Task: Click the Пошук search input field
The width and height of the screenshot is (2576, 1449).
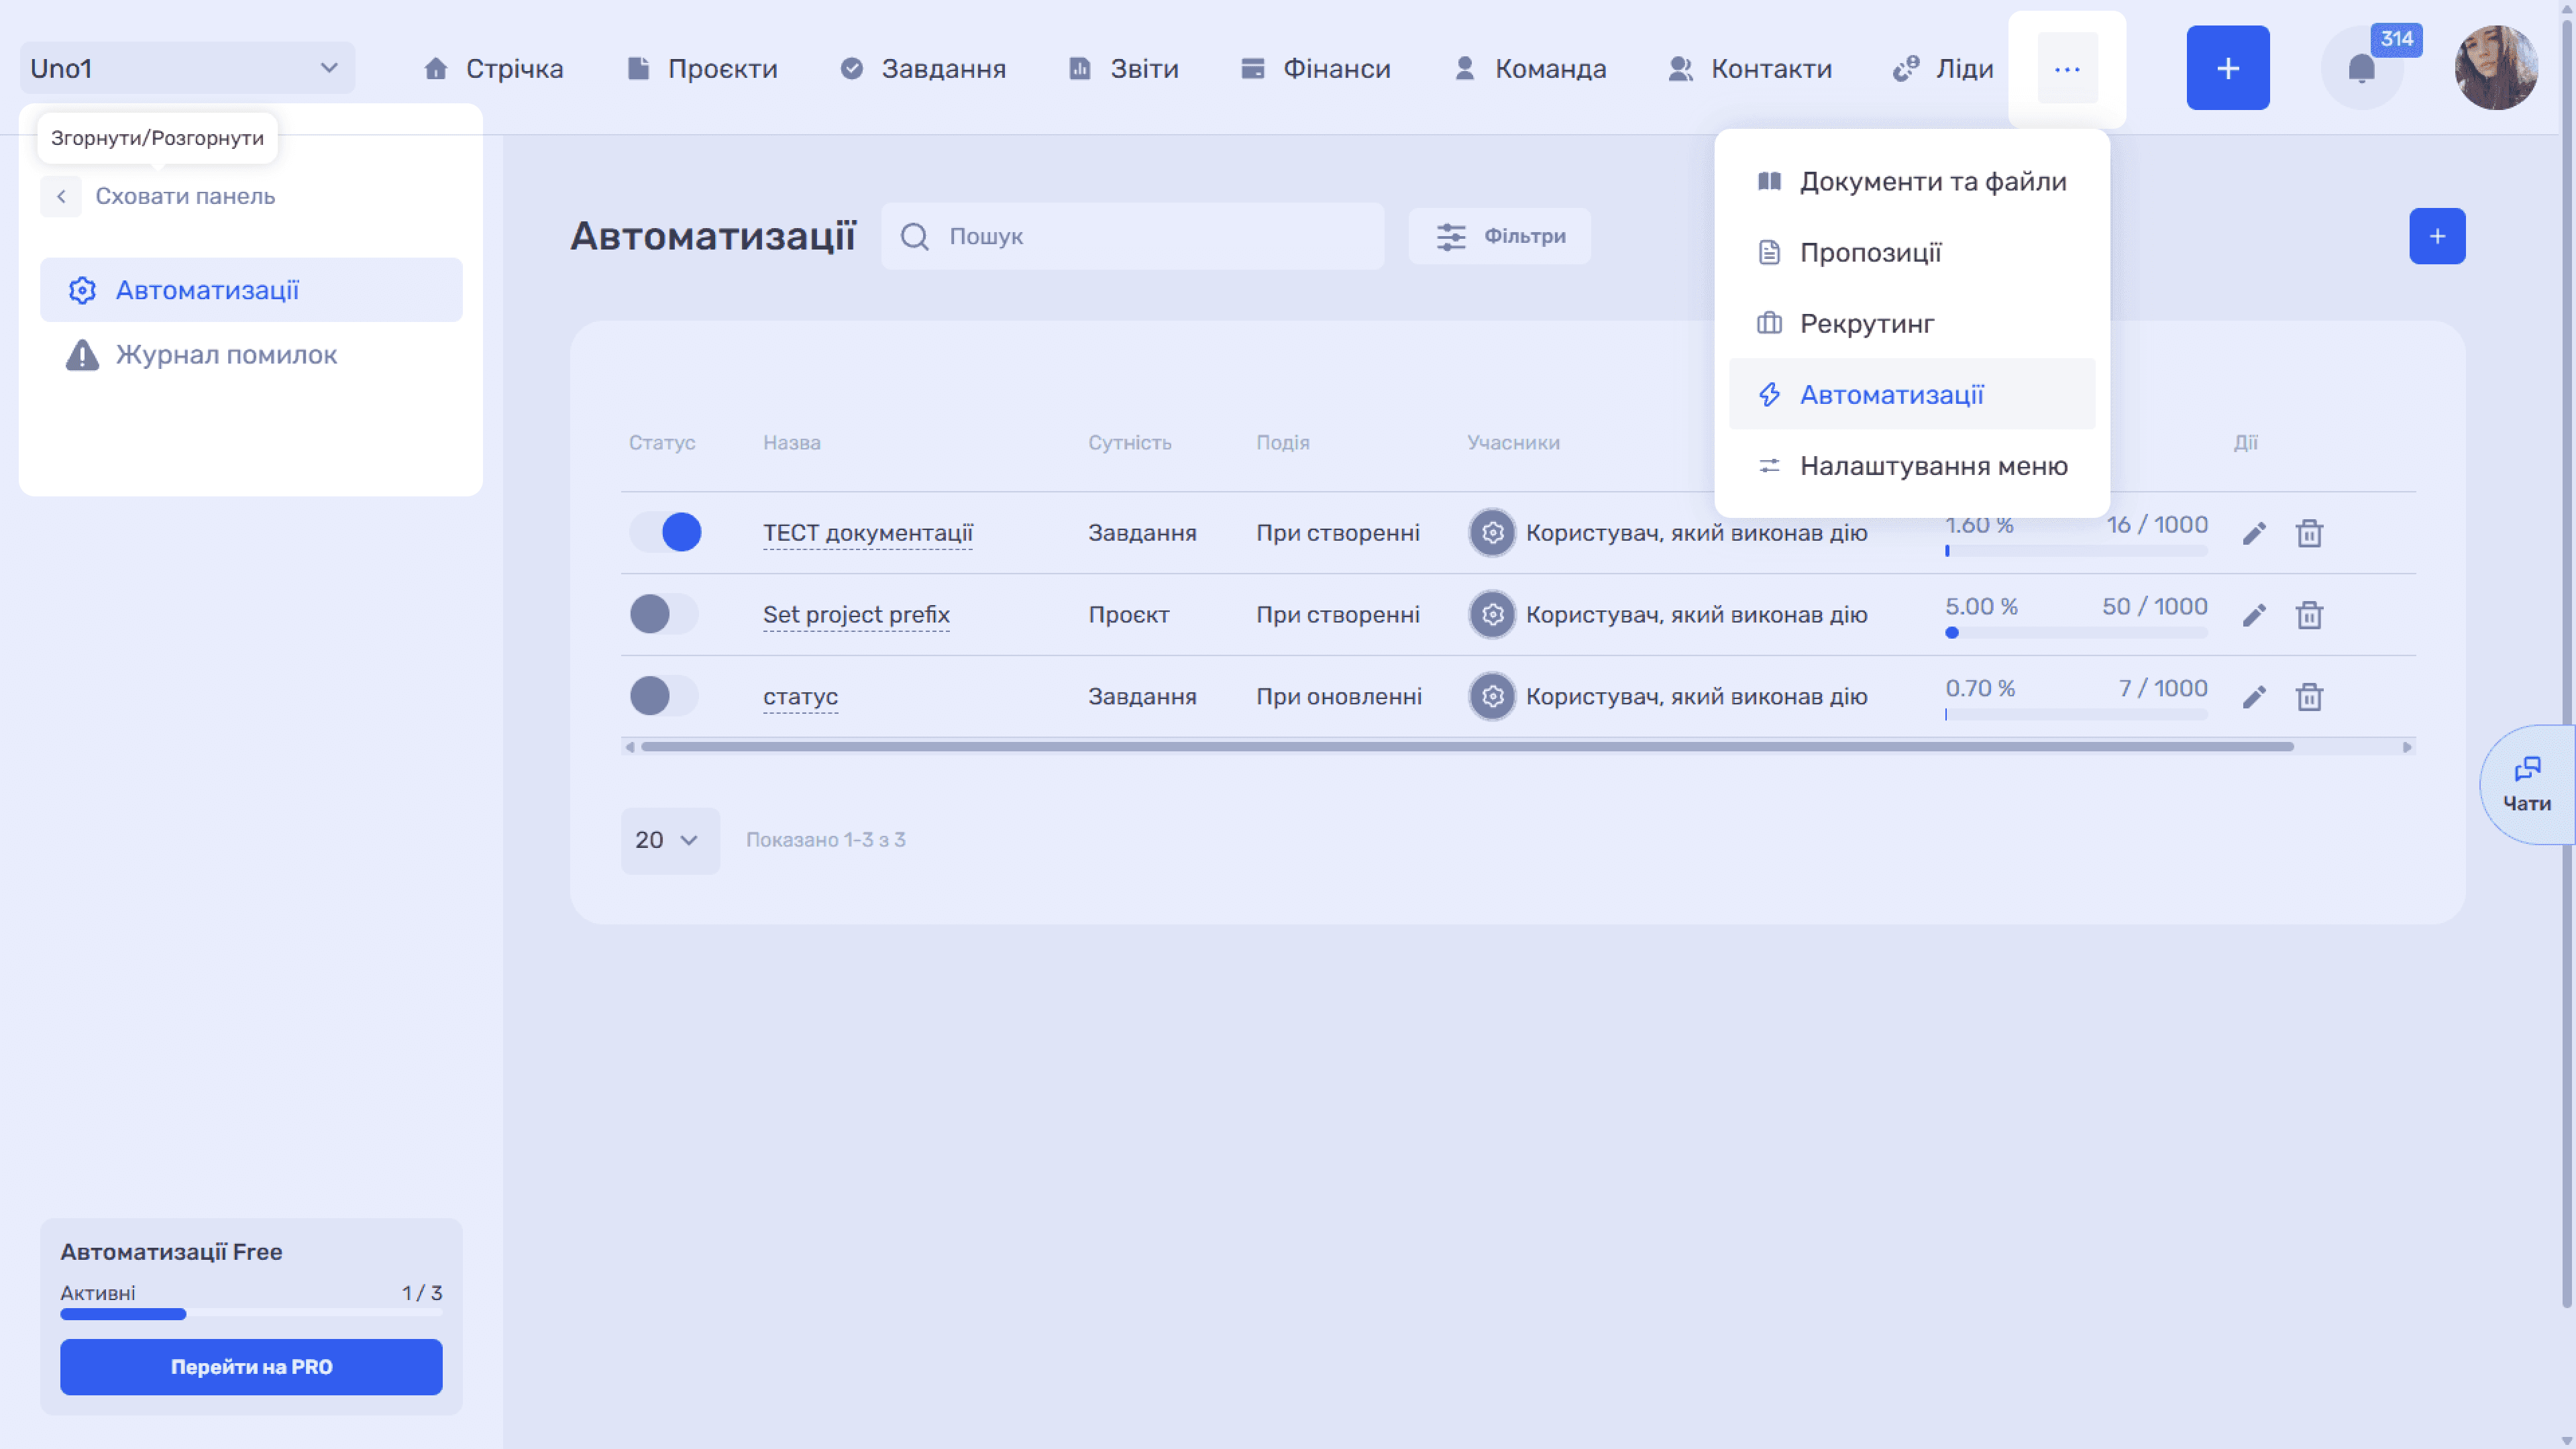Action: click(x=1132, y=236)
